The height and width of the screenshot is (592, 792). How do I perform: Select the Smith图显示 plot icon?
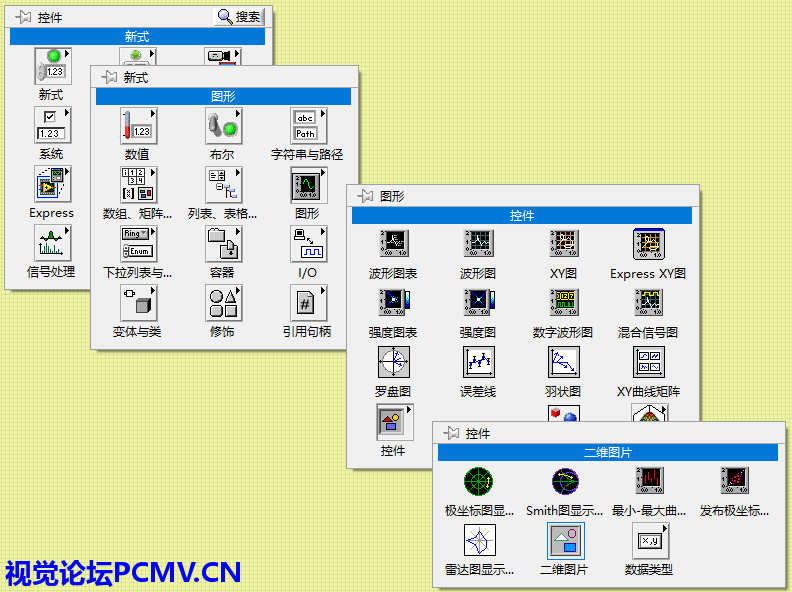point(565,481)
